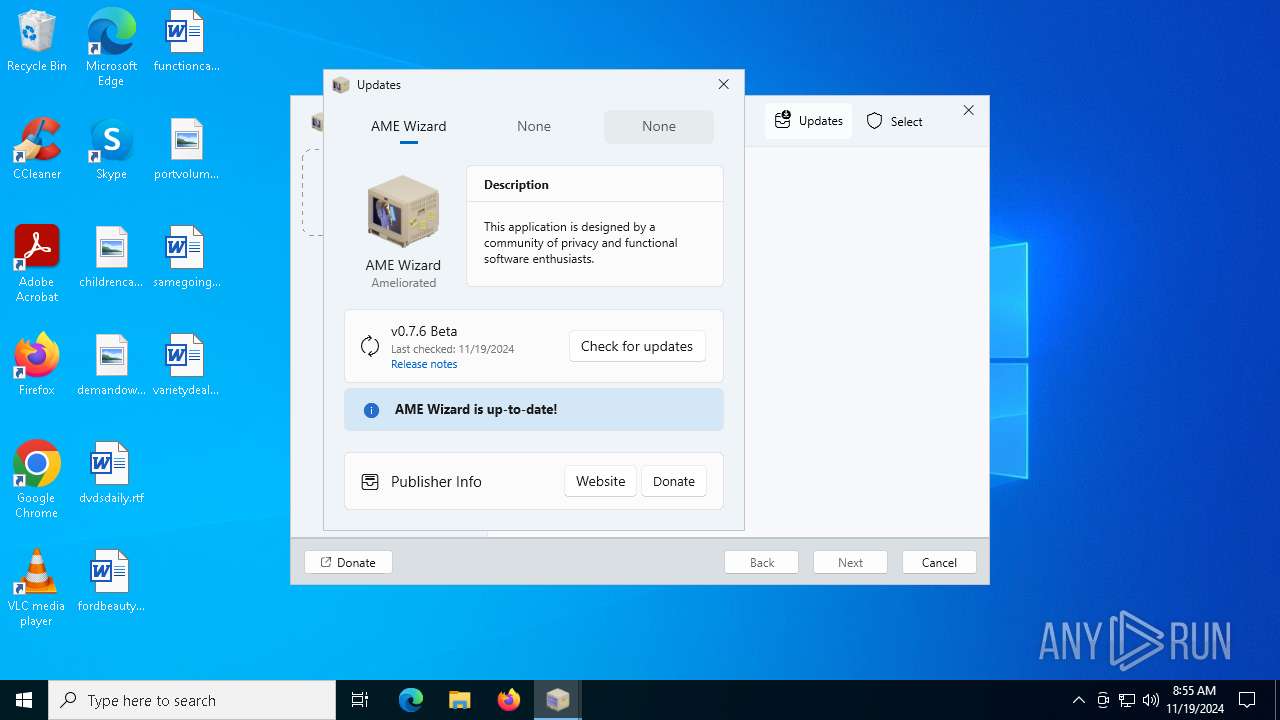Image resolution: width=1280 pixels, height=720 pixels.
Task: Open the samegoing... Word document
Action: [x=186, y=256]
